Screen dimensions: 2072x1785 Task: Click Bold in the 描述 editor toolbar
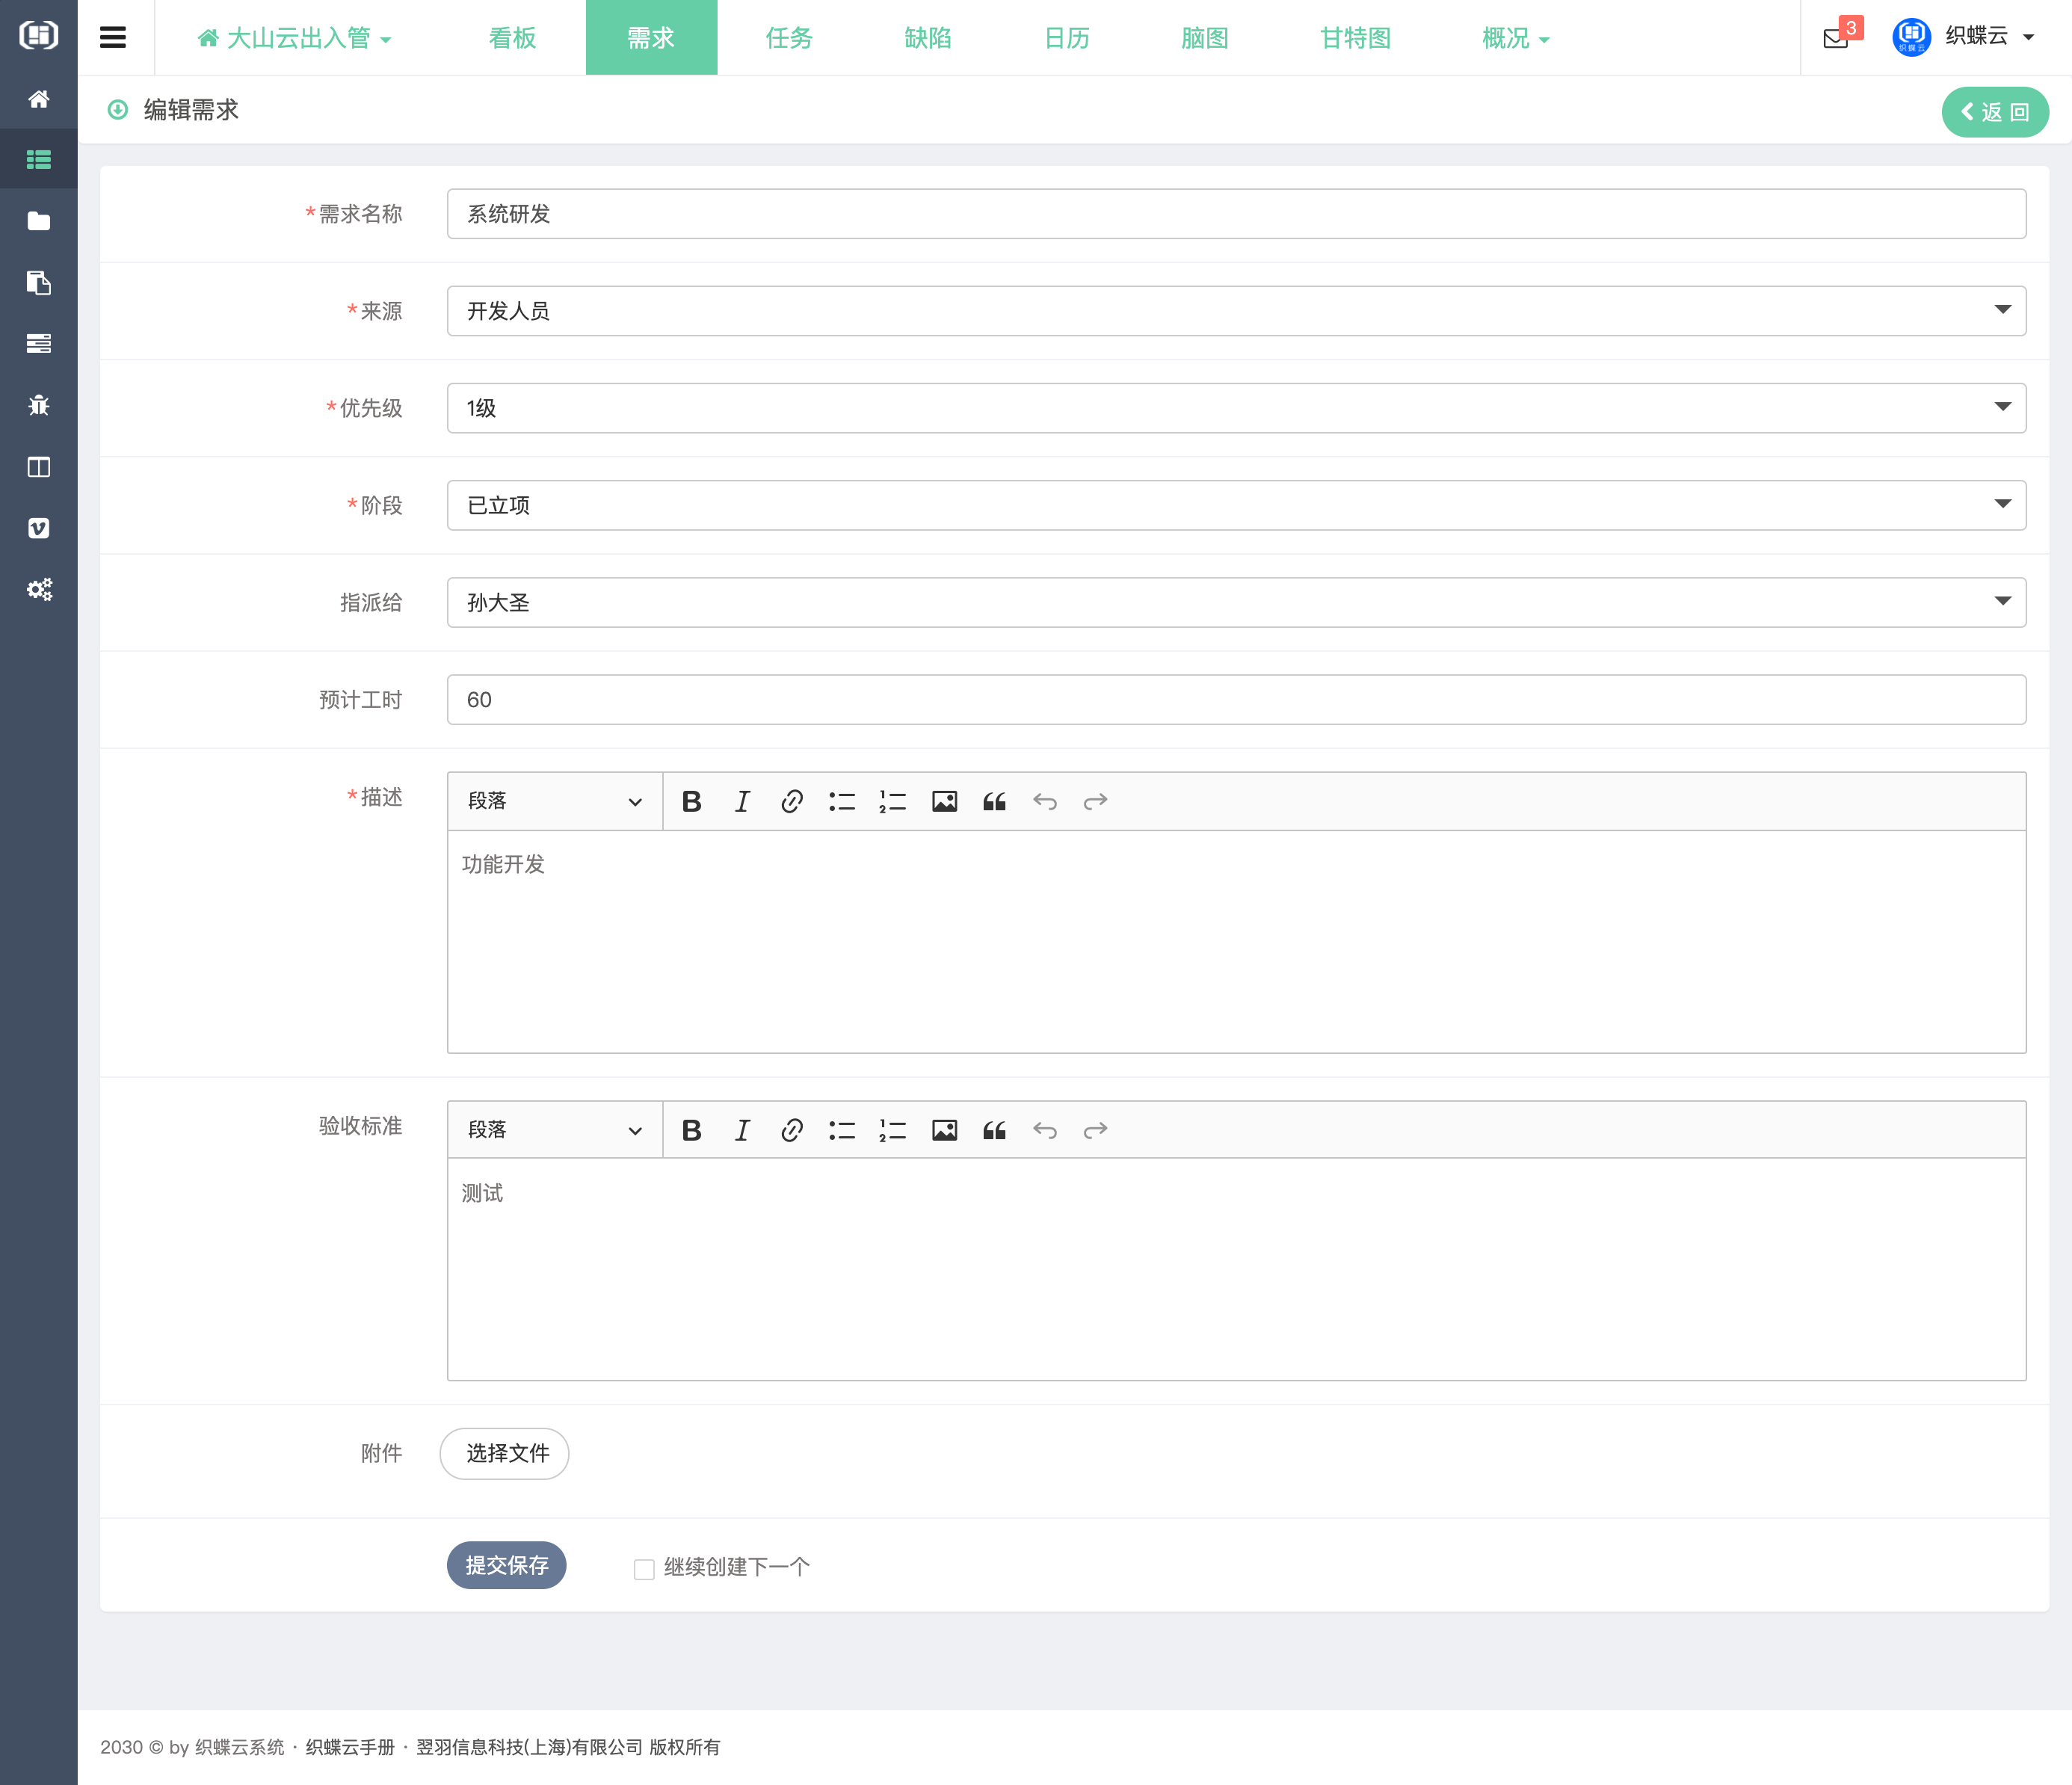click(x=691, y=801)
